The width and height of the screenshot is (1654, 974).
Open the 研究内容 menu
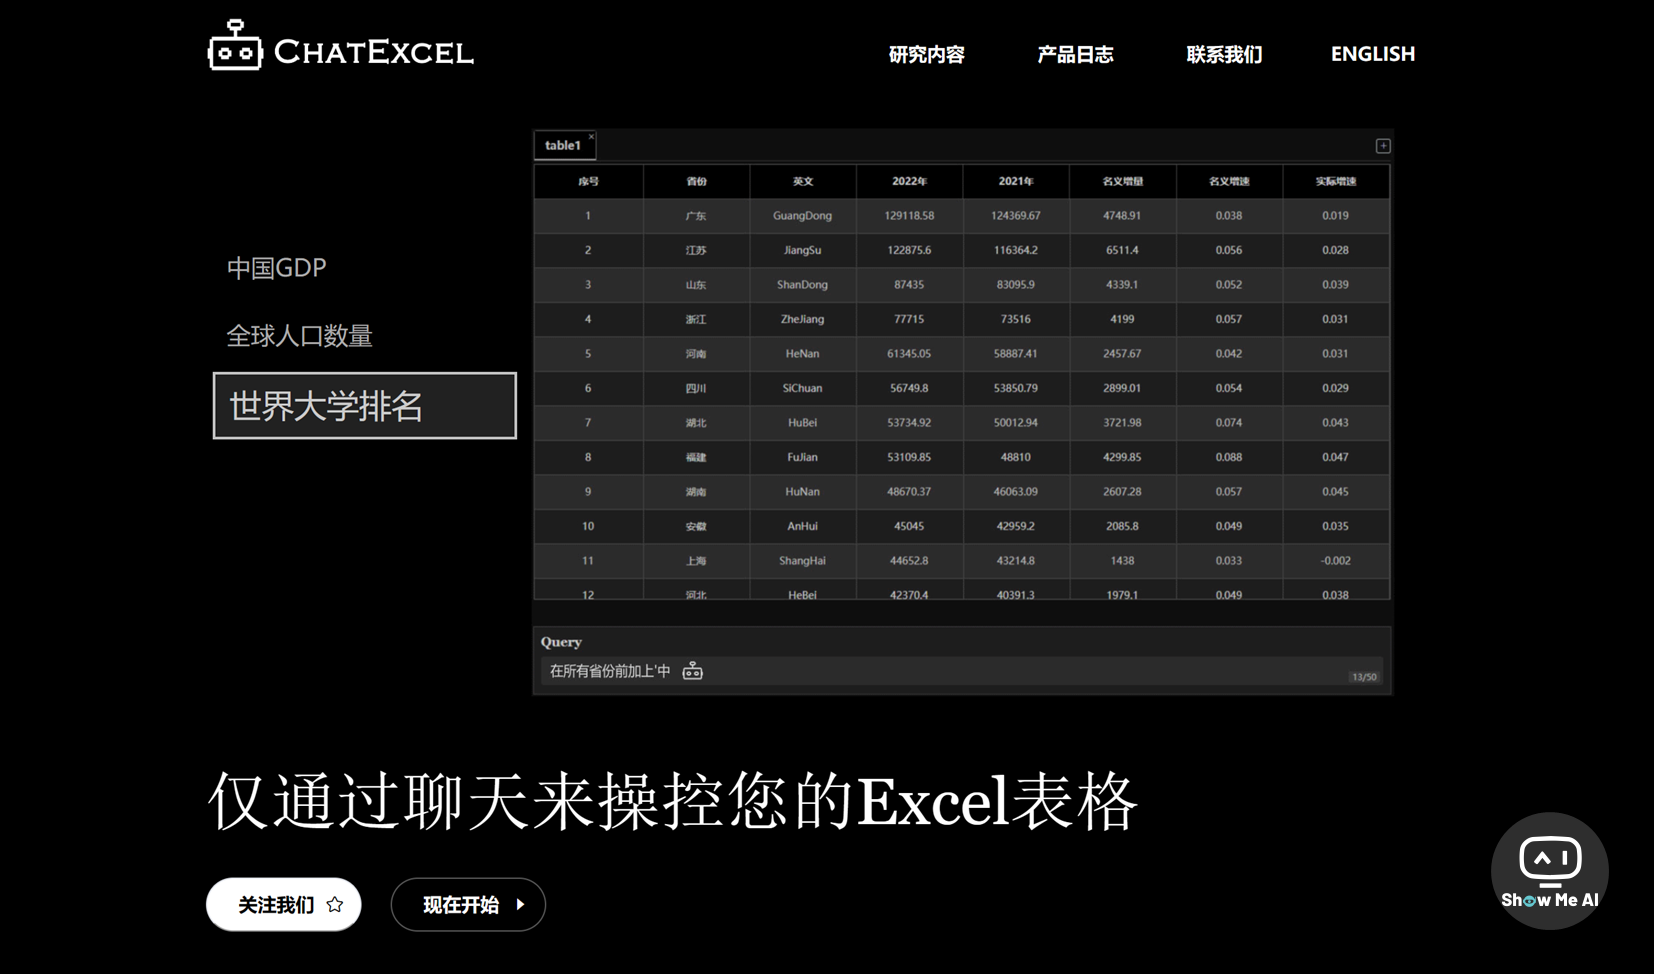926,54
